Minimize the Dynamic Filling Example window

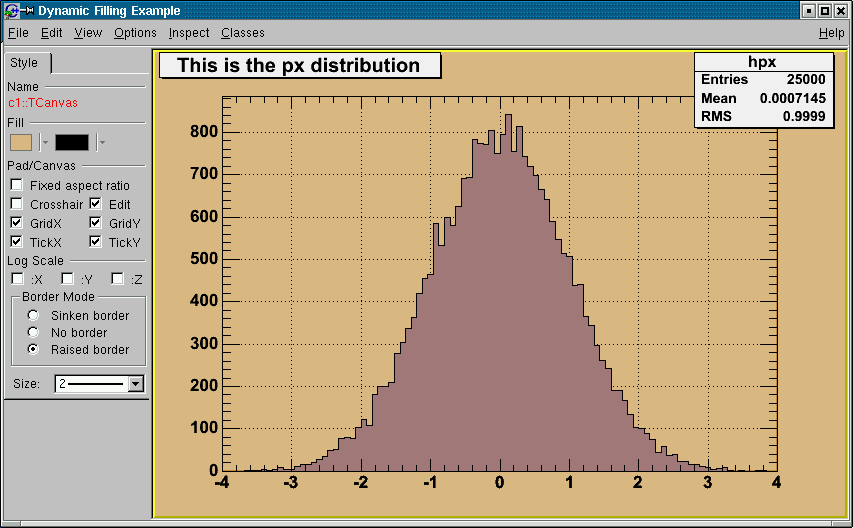click(x=808, y=11)
